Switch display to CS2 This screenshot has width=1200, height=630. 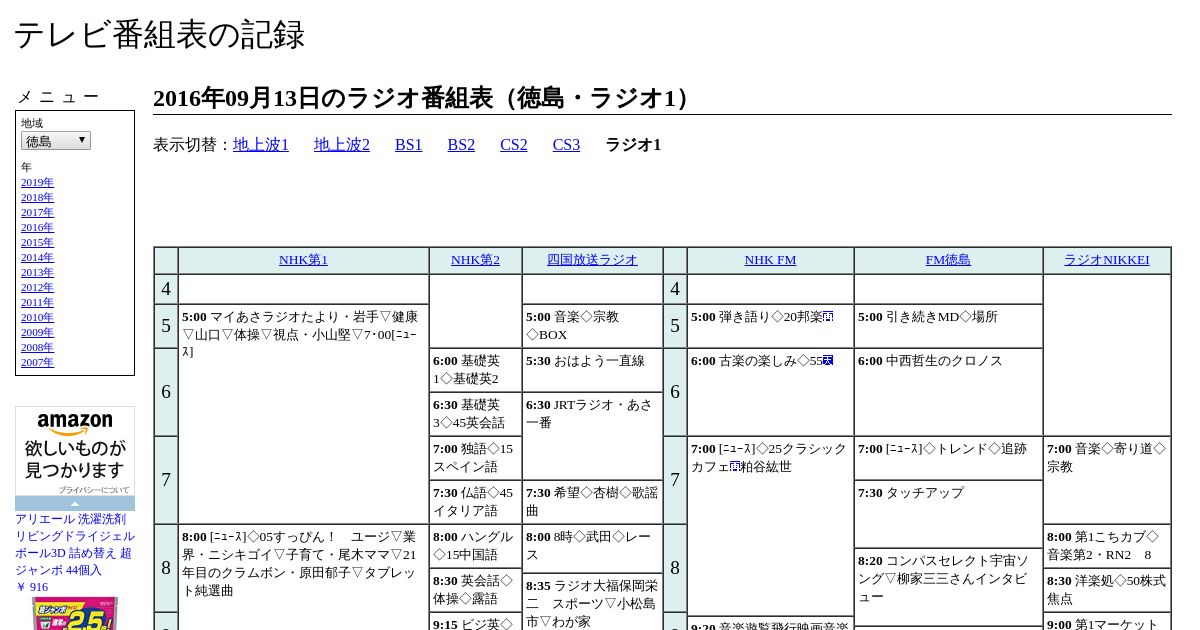click(x=514, y=145)
